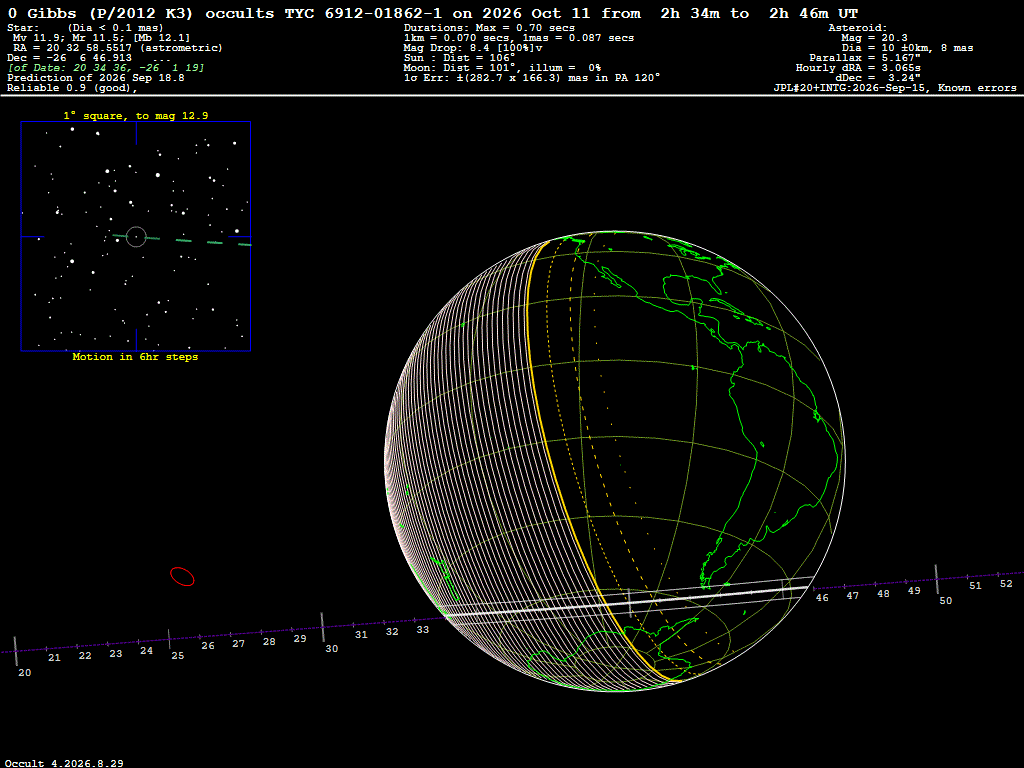Click timeline minute label 52
Image resolution: width=1024 pixels, height=768 pixels.
coord(1006,584)
